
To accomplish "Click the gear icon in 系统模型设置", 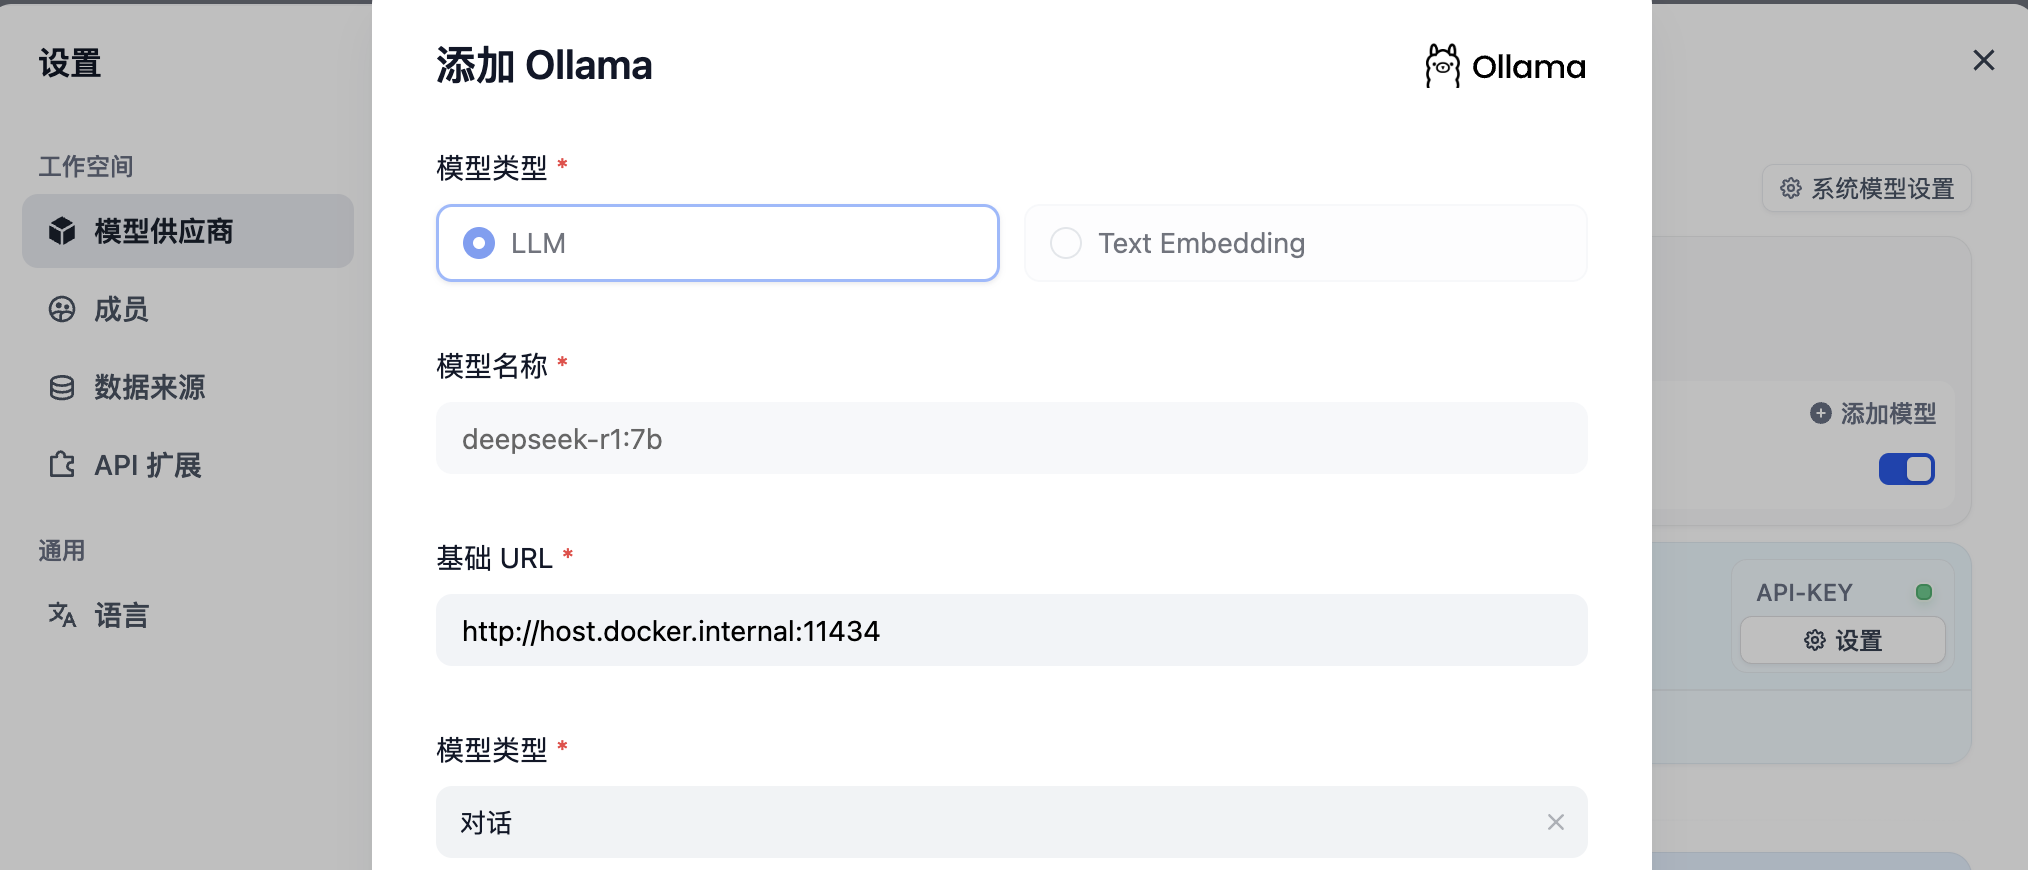I will 1790,188.
